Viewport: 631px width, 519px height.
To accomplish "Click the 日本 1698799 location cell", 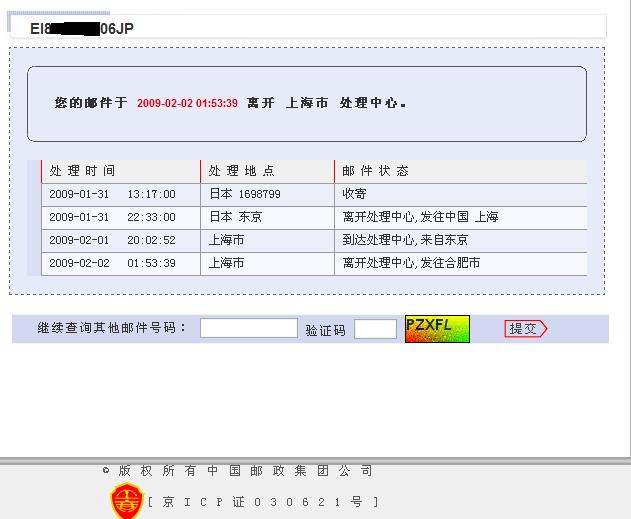I will pos(245,194).
